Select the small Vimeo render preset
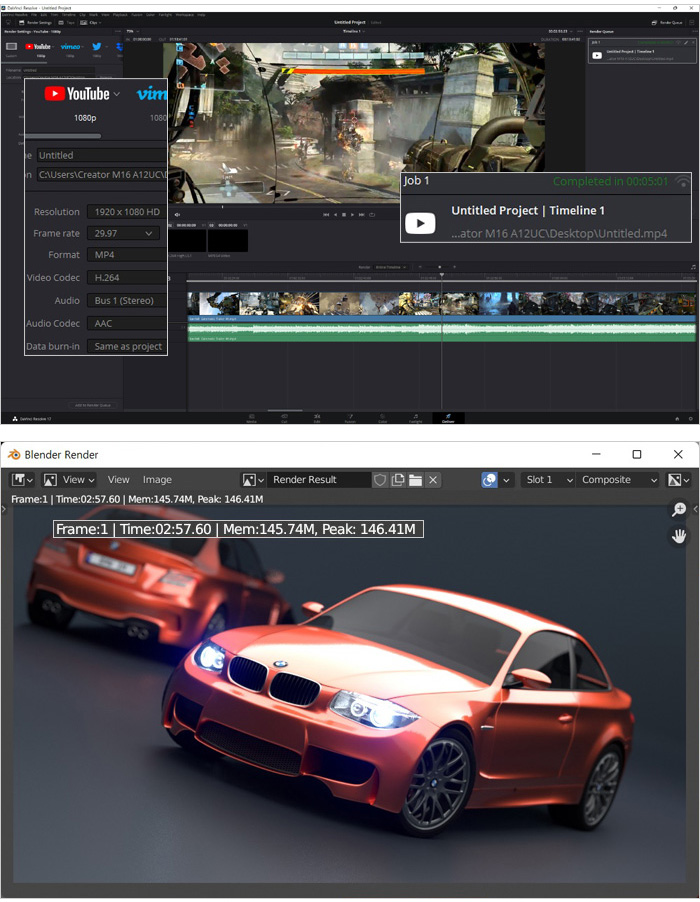Viewport: 700px width, 902px height. (x=71, y=48)
